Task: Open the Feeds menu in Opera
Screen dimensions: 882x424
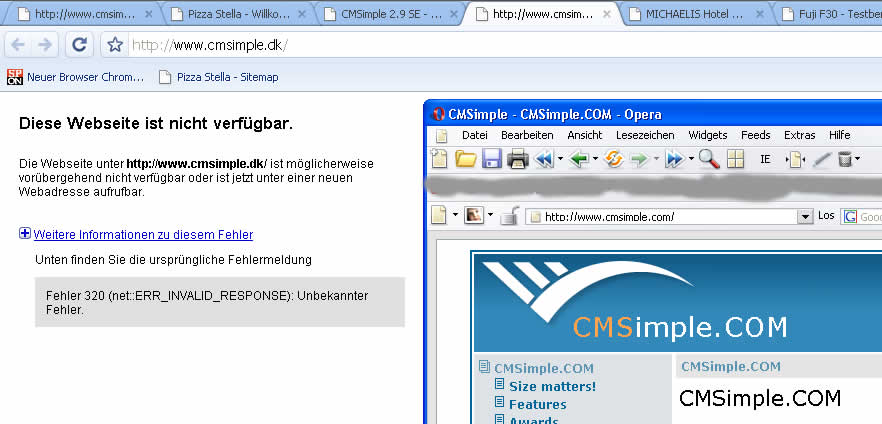Action: 755,135
